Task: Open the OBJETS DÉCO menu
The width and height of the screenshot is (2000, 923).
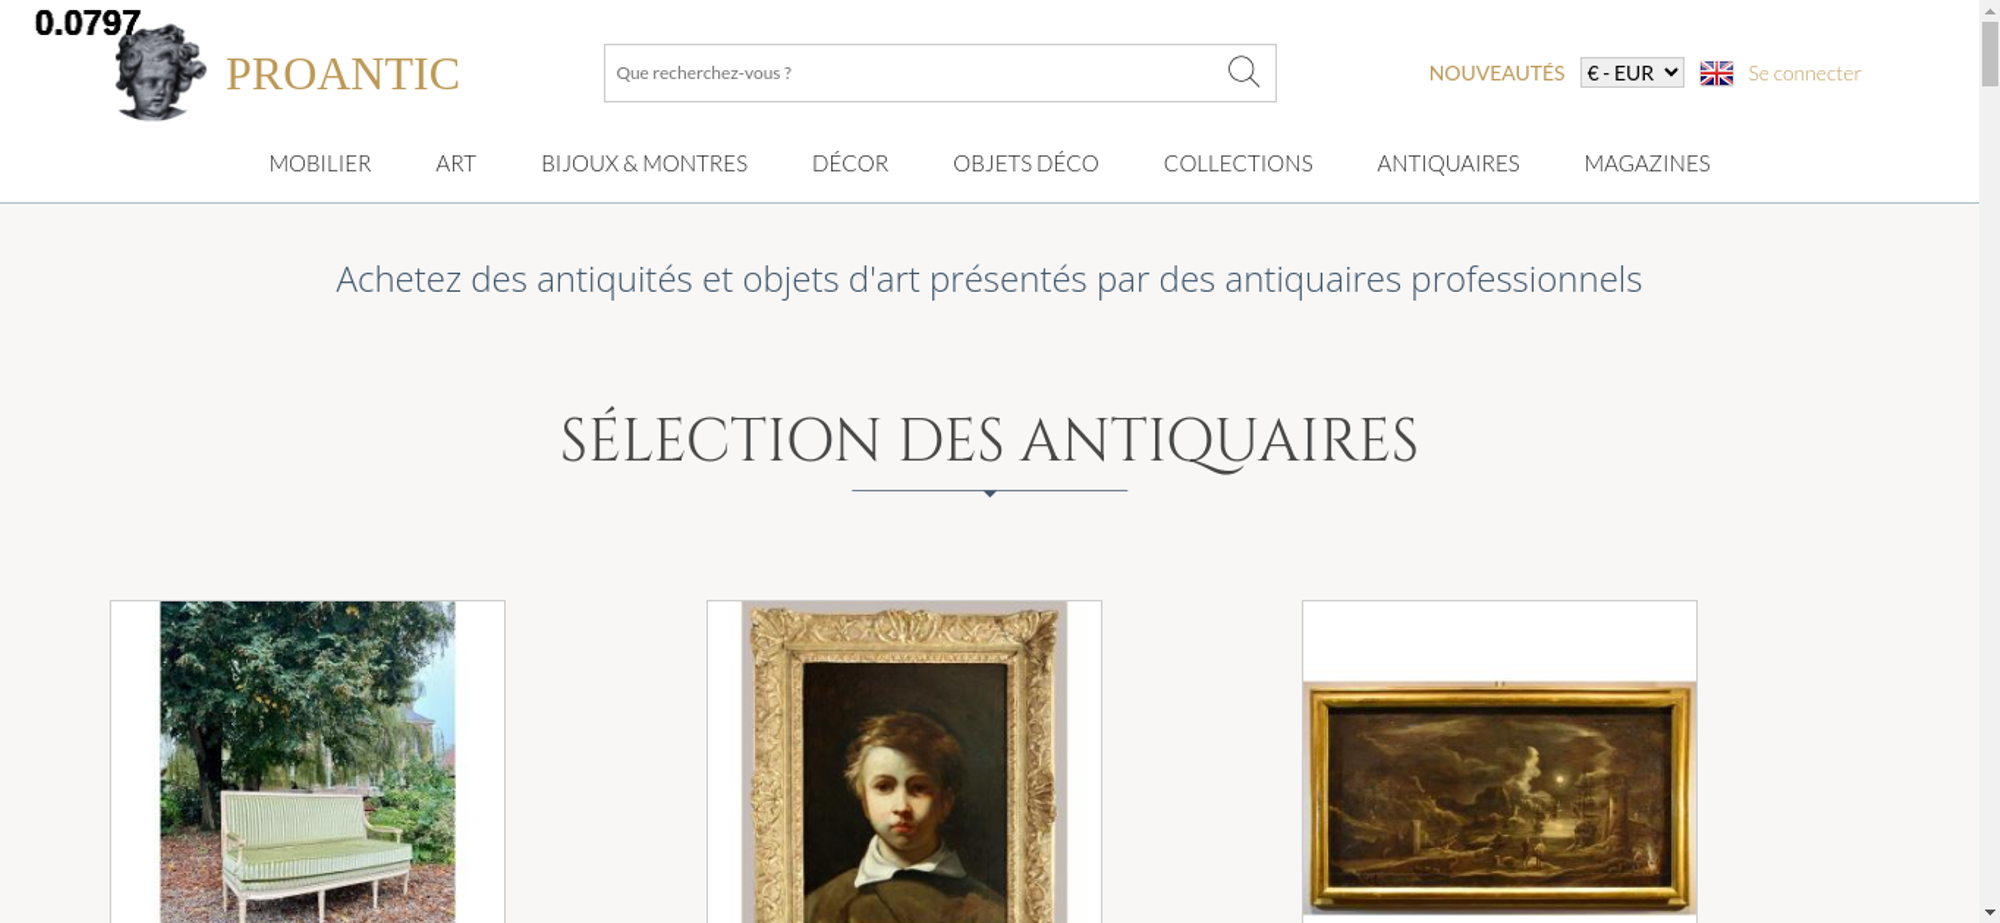Action: click(1026, 164)
